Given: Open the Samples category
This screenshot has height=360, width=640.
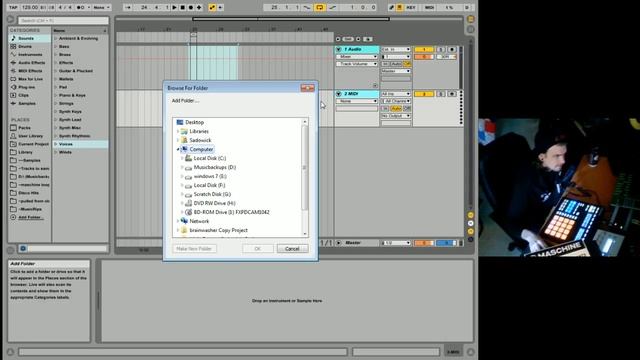Looking at the screenshot, I should click(x=27, y=104).
